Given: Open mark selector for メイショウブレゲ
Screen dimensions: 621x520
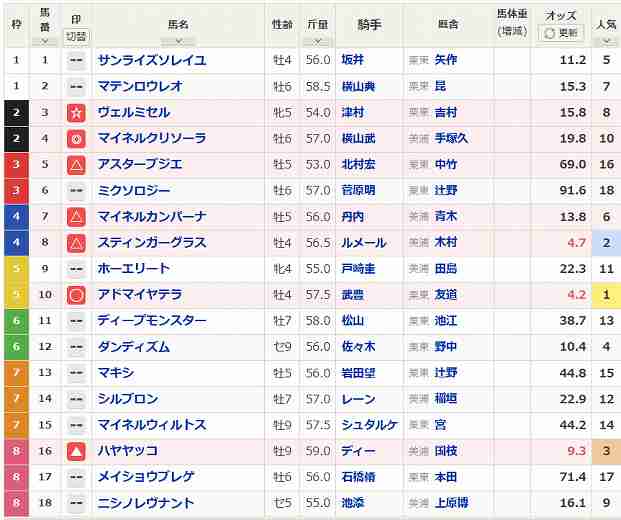Looking at the screenshot, I should coord(76,477).
